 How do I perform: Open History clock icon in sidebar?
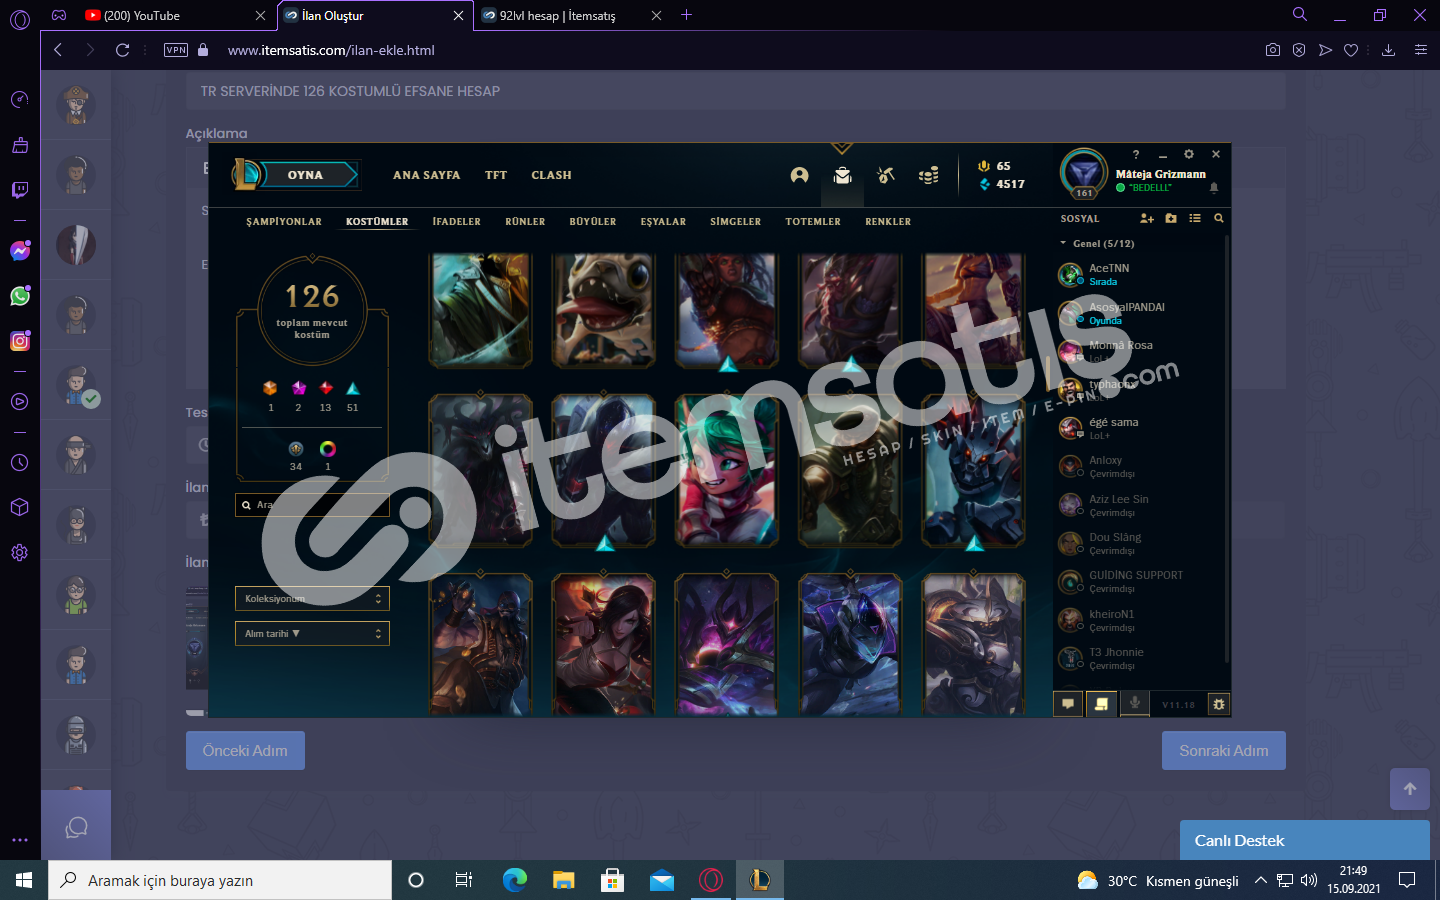(20, 463)
